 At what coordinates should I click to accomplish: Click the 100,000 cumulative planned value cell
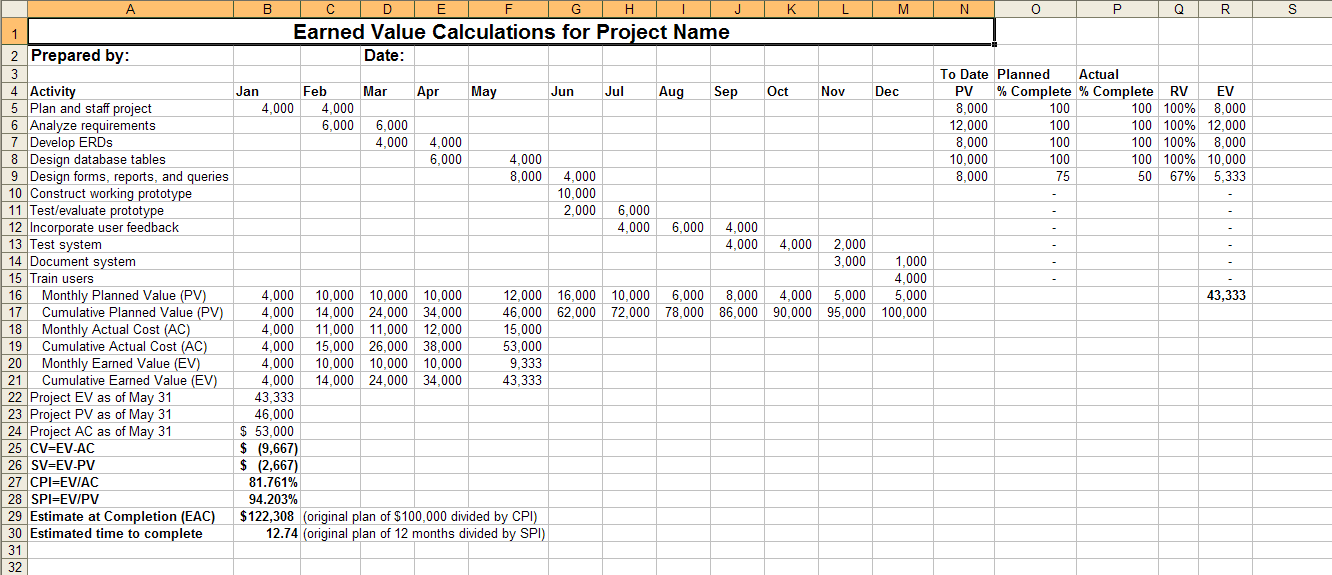(904, 313)
